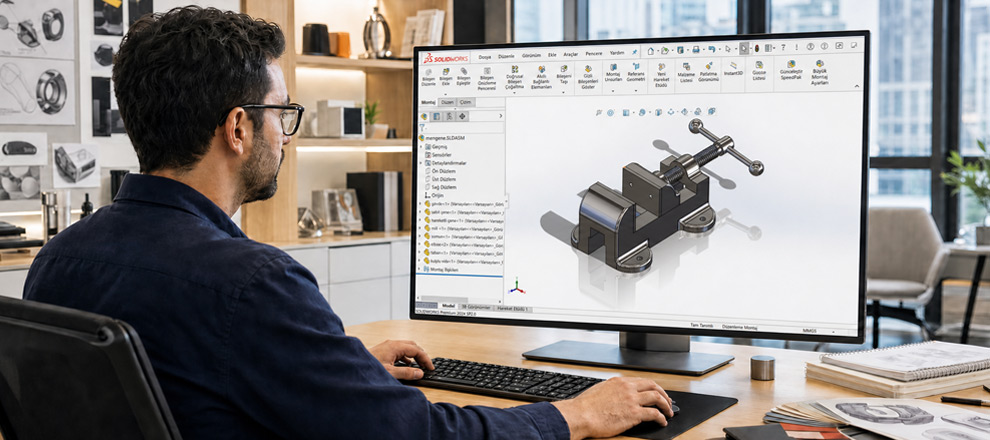Click the SOLIDWORKS logo
Image resolution: width=990 pixels, height=440 pixels.
(445, 58)
